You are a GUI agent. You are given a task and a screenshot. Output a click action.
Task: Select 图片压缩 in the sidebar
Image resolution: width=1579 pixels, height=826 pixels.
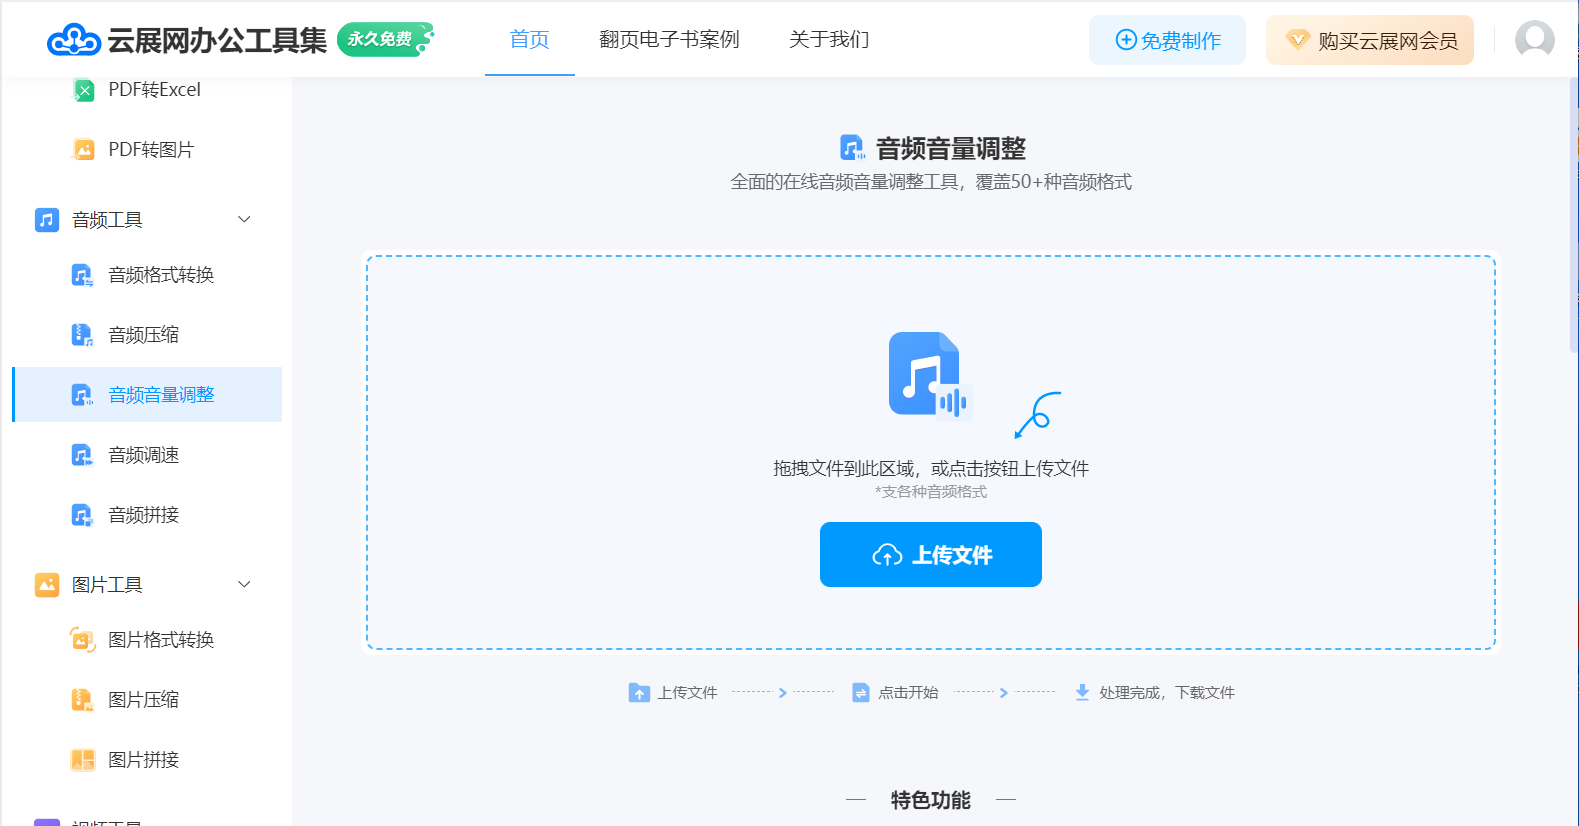[x=147, y=700]
